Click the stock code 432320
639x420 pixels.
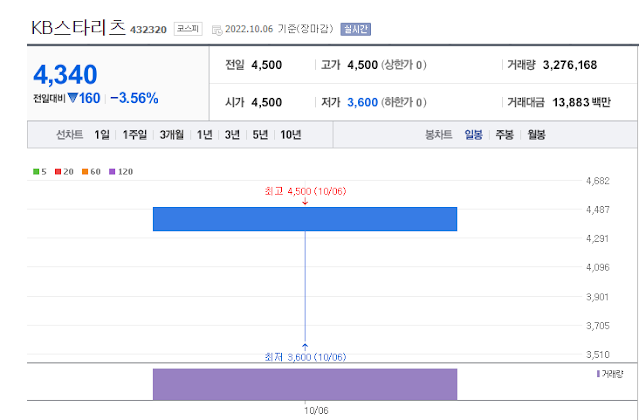coord(148,30)
